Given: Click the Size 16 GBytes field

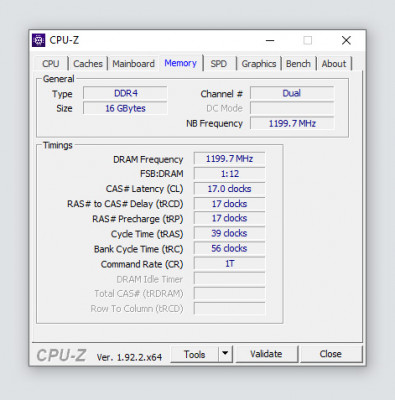Looking at the screenshot, I should (x=125, y=108).
